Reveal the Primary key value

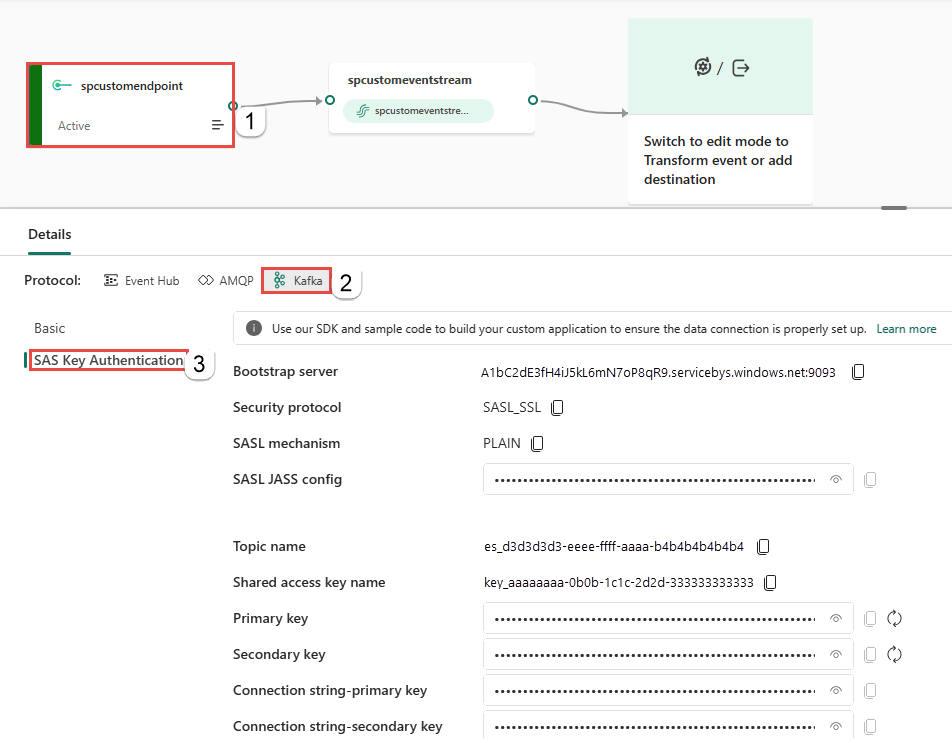836,619
